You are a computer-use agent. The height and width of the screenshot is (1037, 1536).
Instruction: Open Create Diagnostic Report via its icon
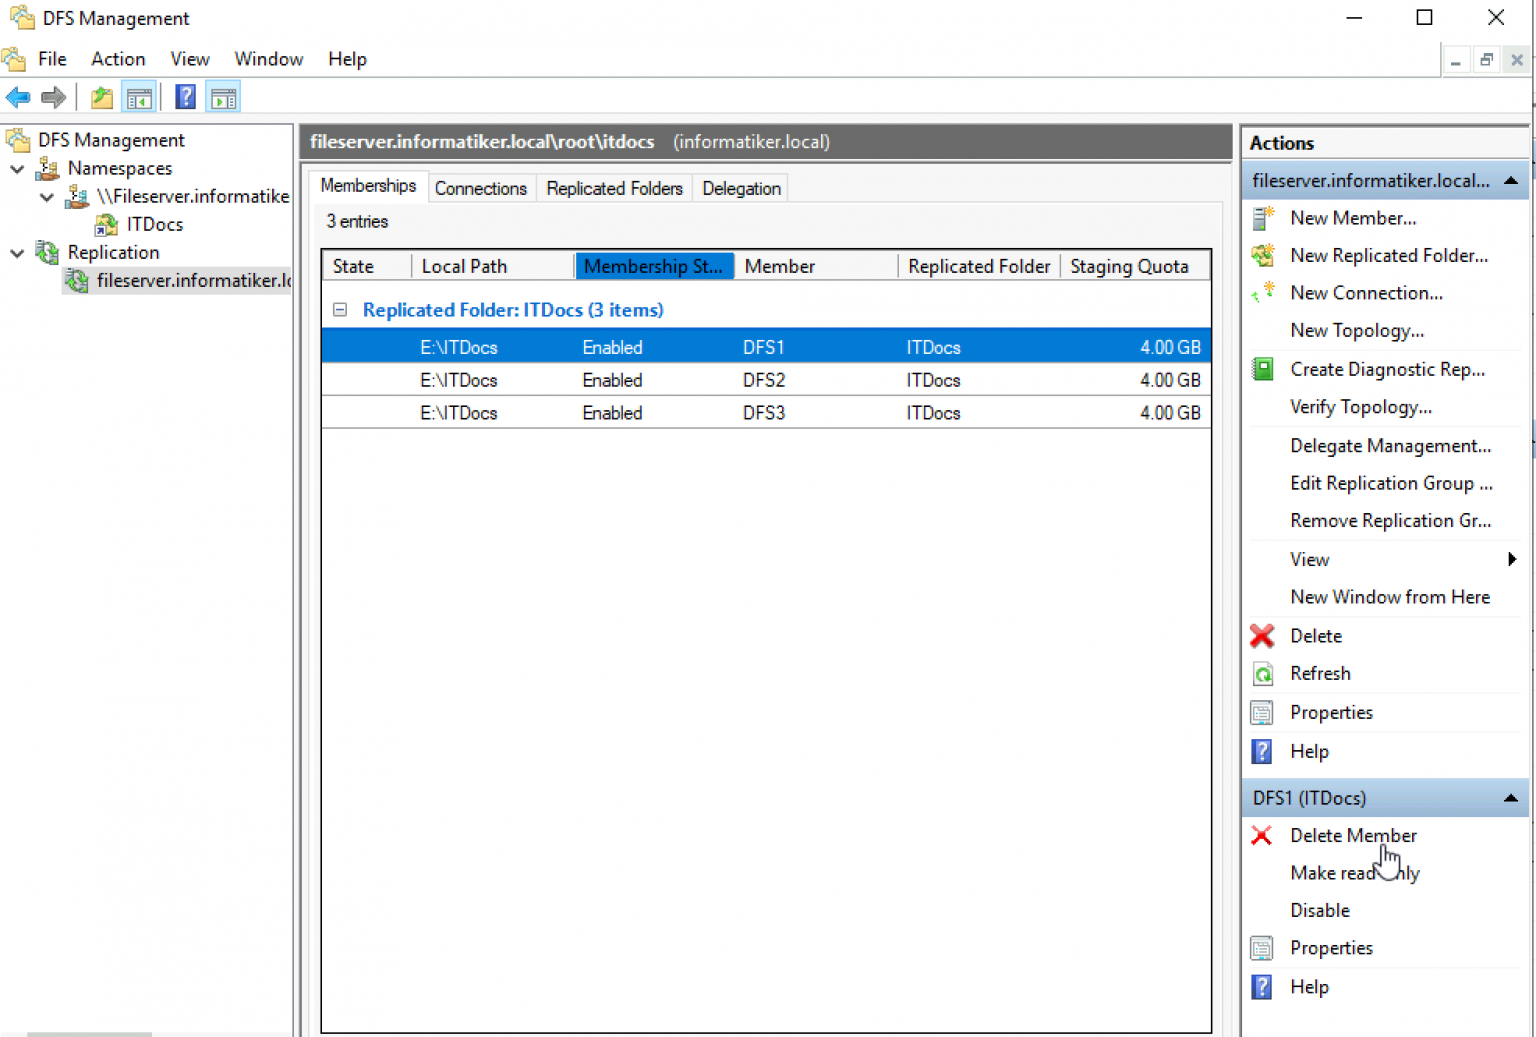point(1262,368)
